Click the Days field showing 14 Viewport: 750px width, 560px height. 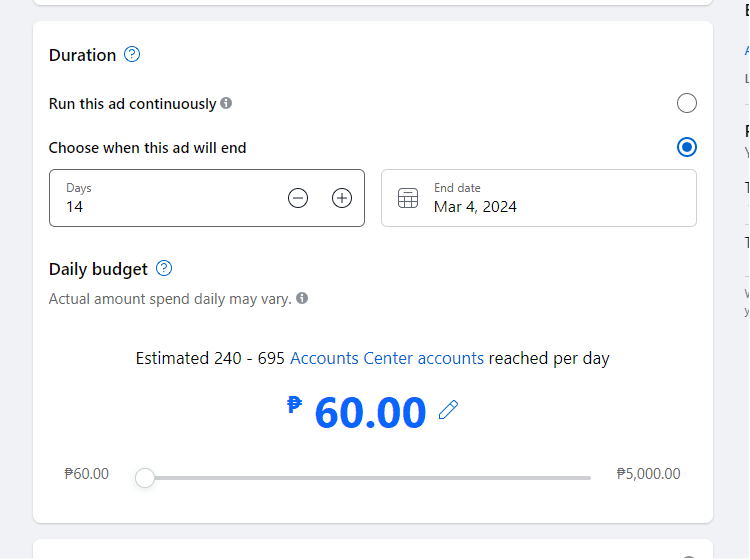tap(207, 198)
